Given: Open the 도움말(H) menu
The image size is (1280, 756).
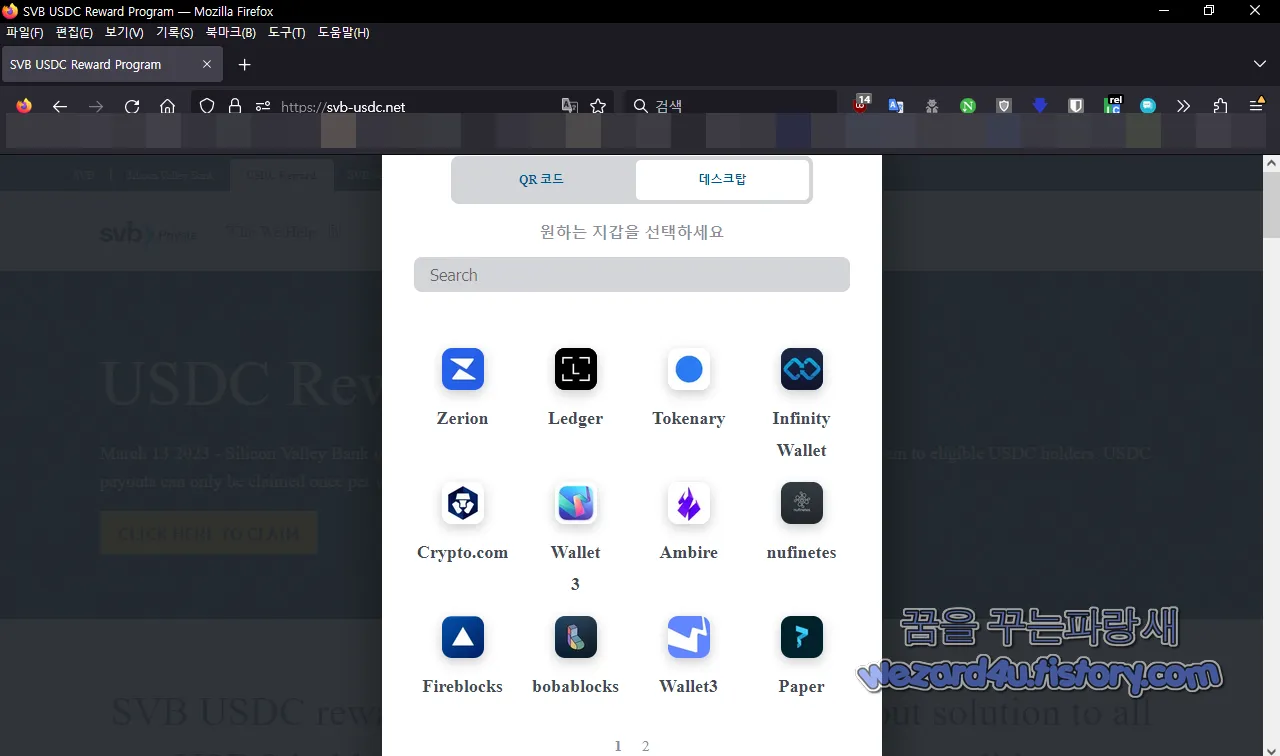Looking at the screenshot, I should (343, 33).
